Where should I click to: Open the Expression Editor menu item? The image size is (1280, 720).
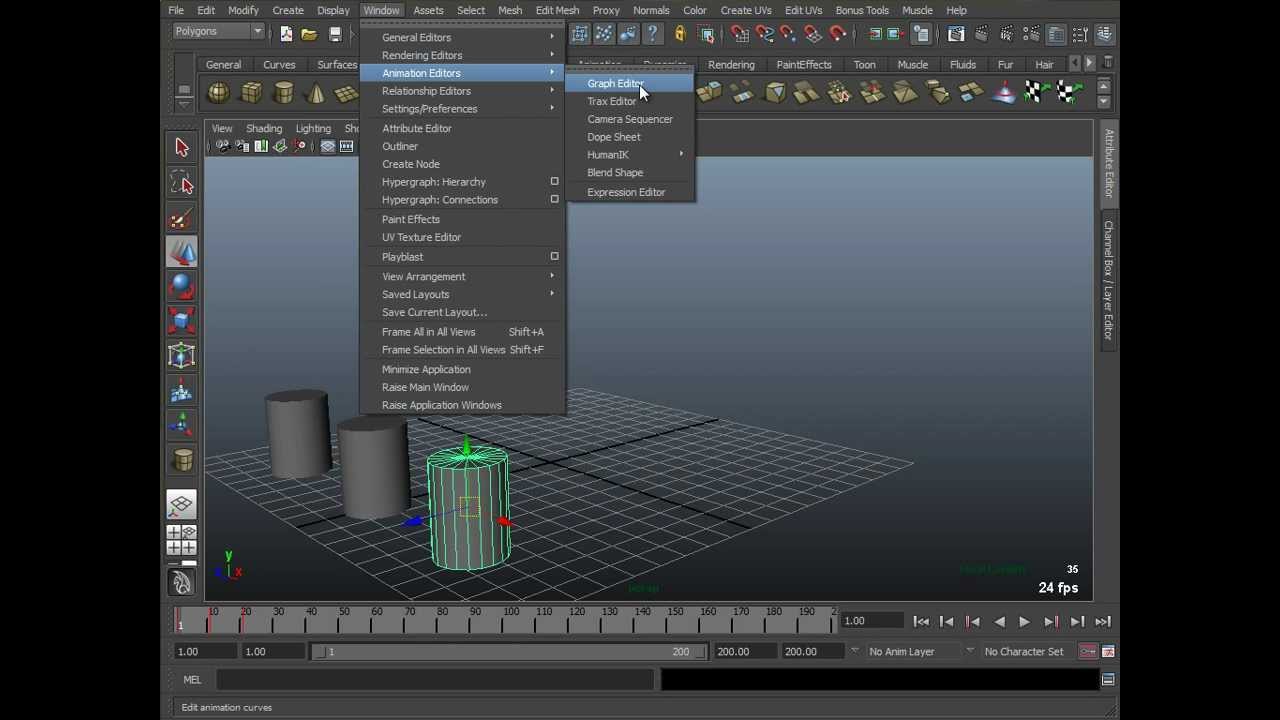tap(630, 193)
